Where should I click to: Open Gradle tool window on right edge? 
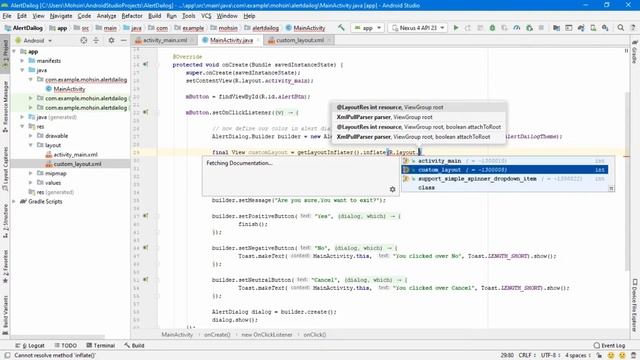coord(635,52)
